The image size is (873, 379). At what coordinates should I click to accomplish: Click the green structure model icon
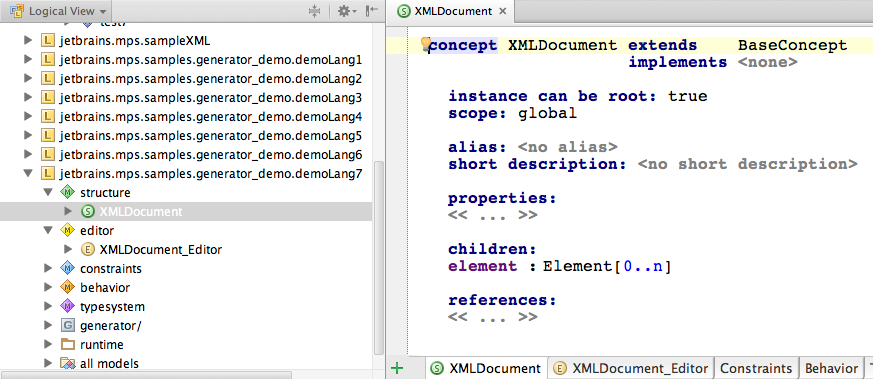click(67, 193)
